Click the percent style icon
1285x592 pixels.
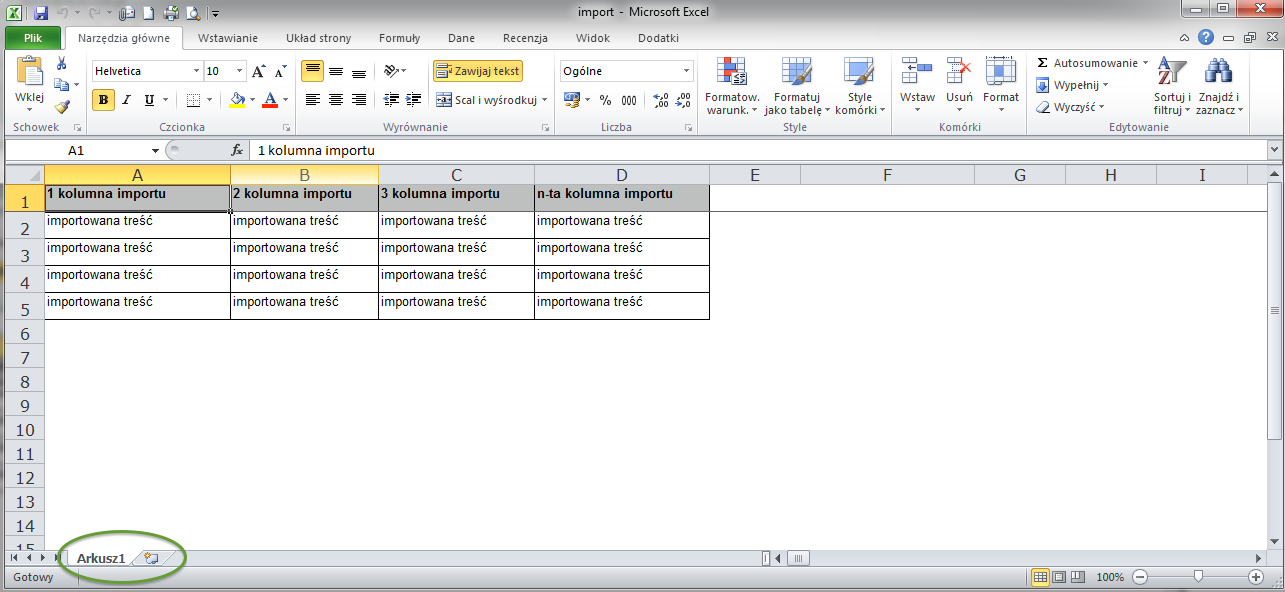(x=605, y=100)
